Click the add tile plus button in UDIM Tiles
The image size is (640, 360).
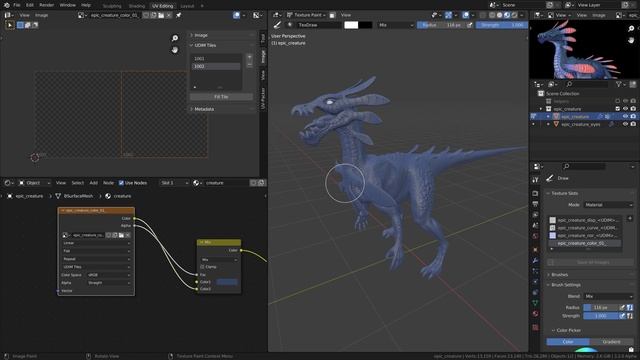click(249, 57)
